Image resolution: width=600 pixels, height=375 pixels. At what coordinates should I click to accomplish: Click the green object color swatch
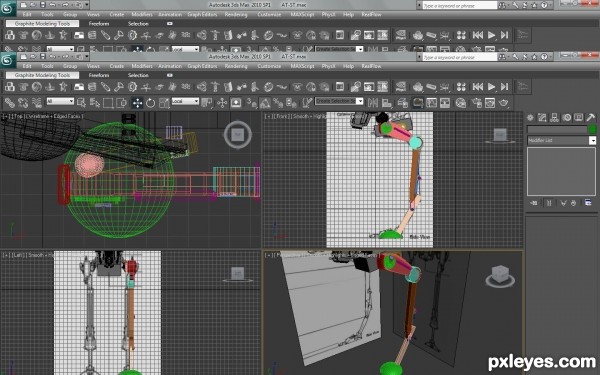(x=592, y=129)
